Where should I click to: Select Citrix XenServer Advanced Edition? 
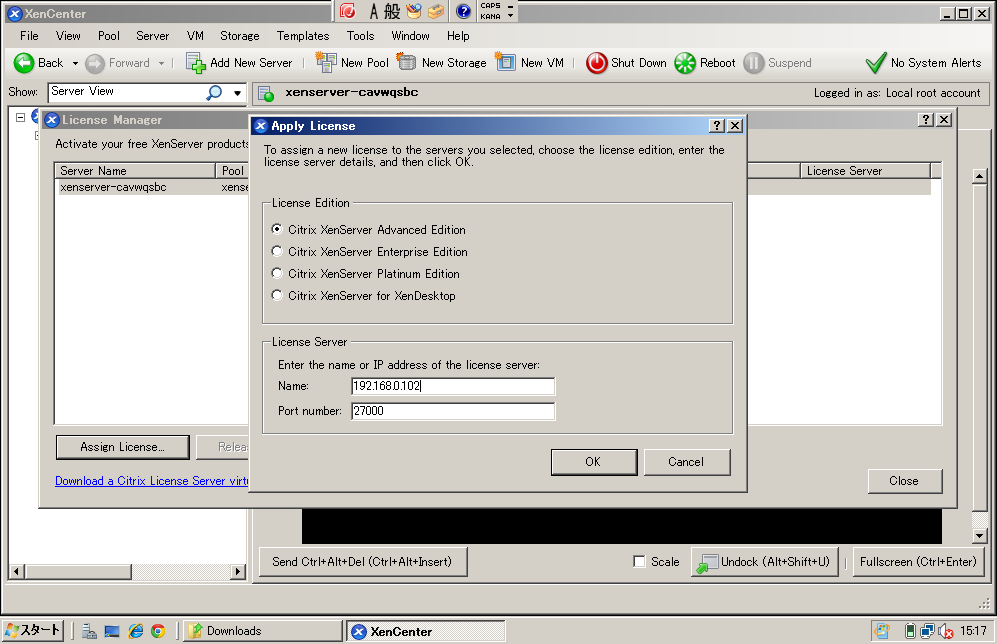coord(277,229)
